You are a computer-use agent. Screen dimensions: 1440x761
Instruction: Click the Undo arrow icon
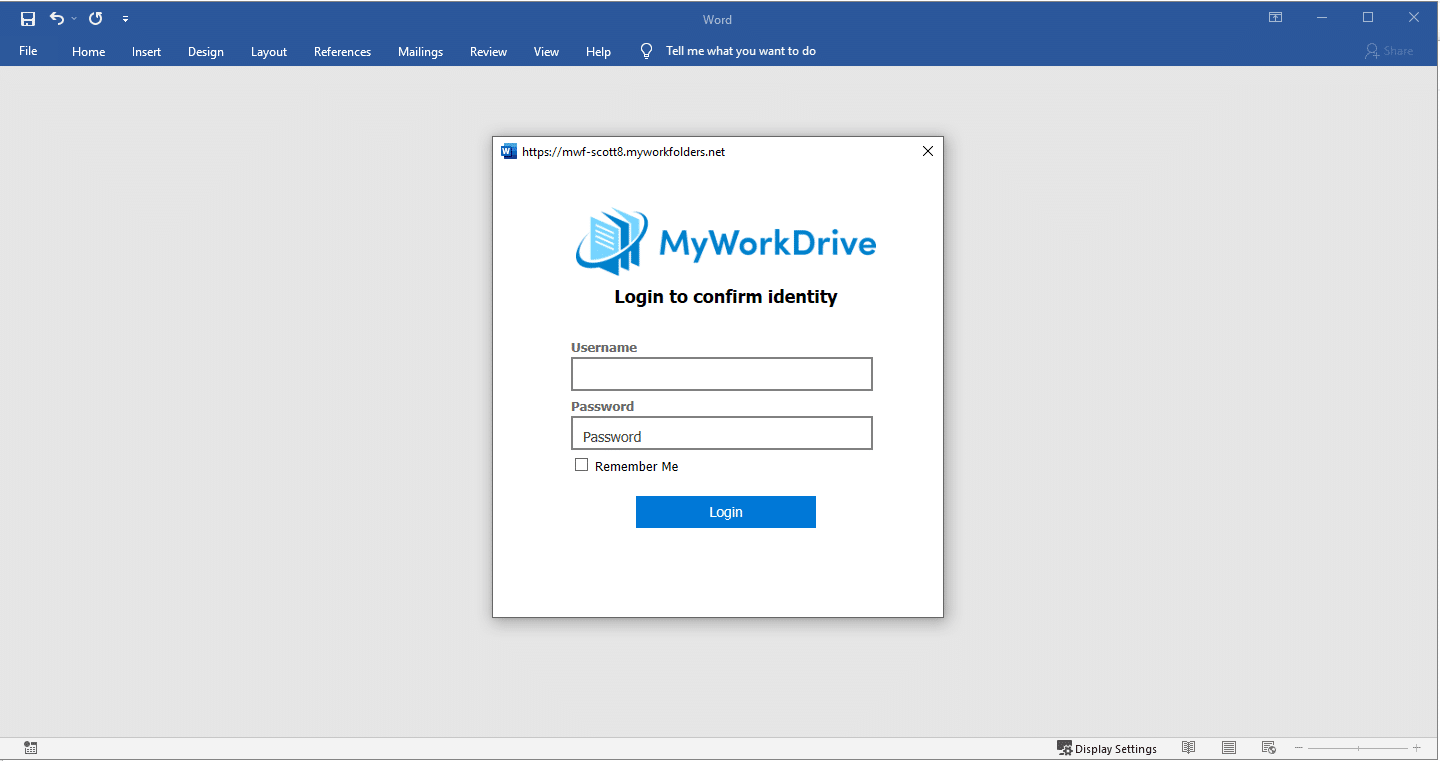[x=57, y=19]
